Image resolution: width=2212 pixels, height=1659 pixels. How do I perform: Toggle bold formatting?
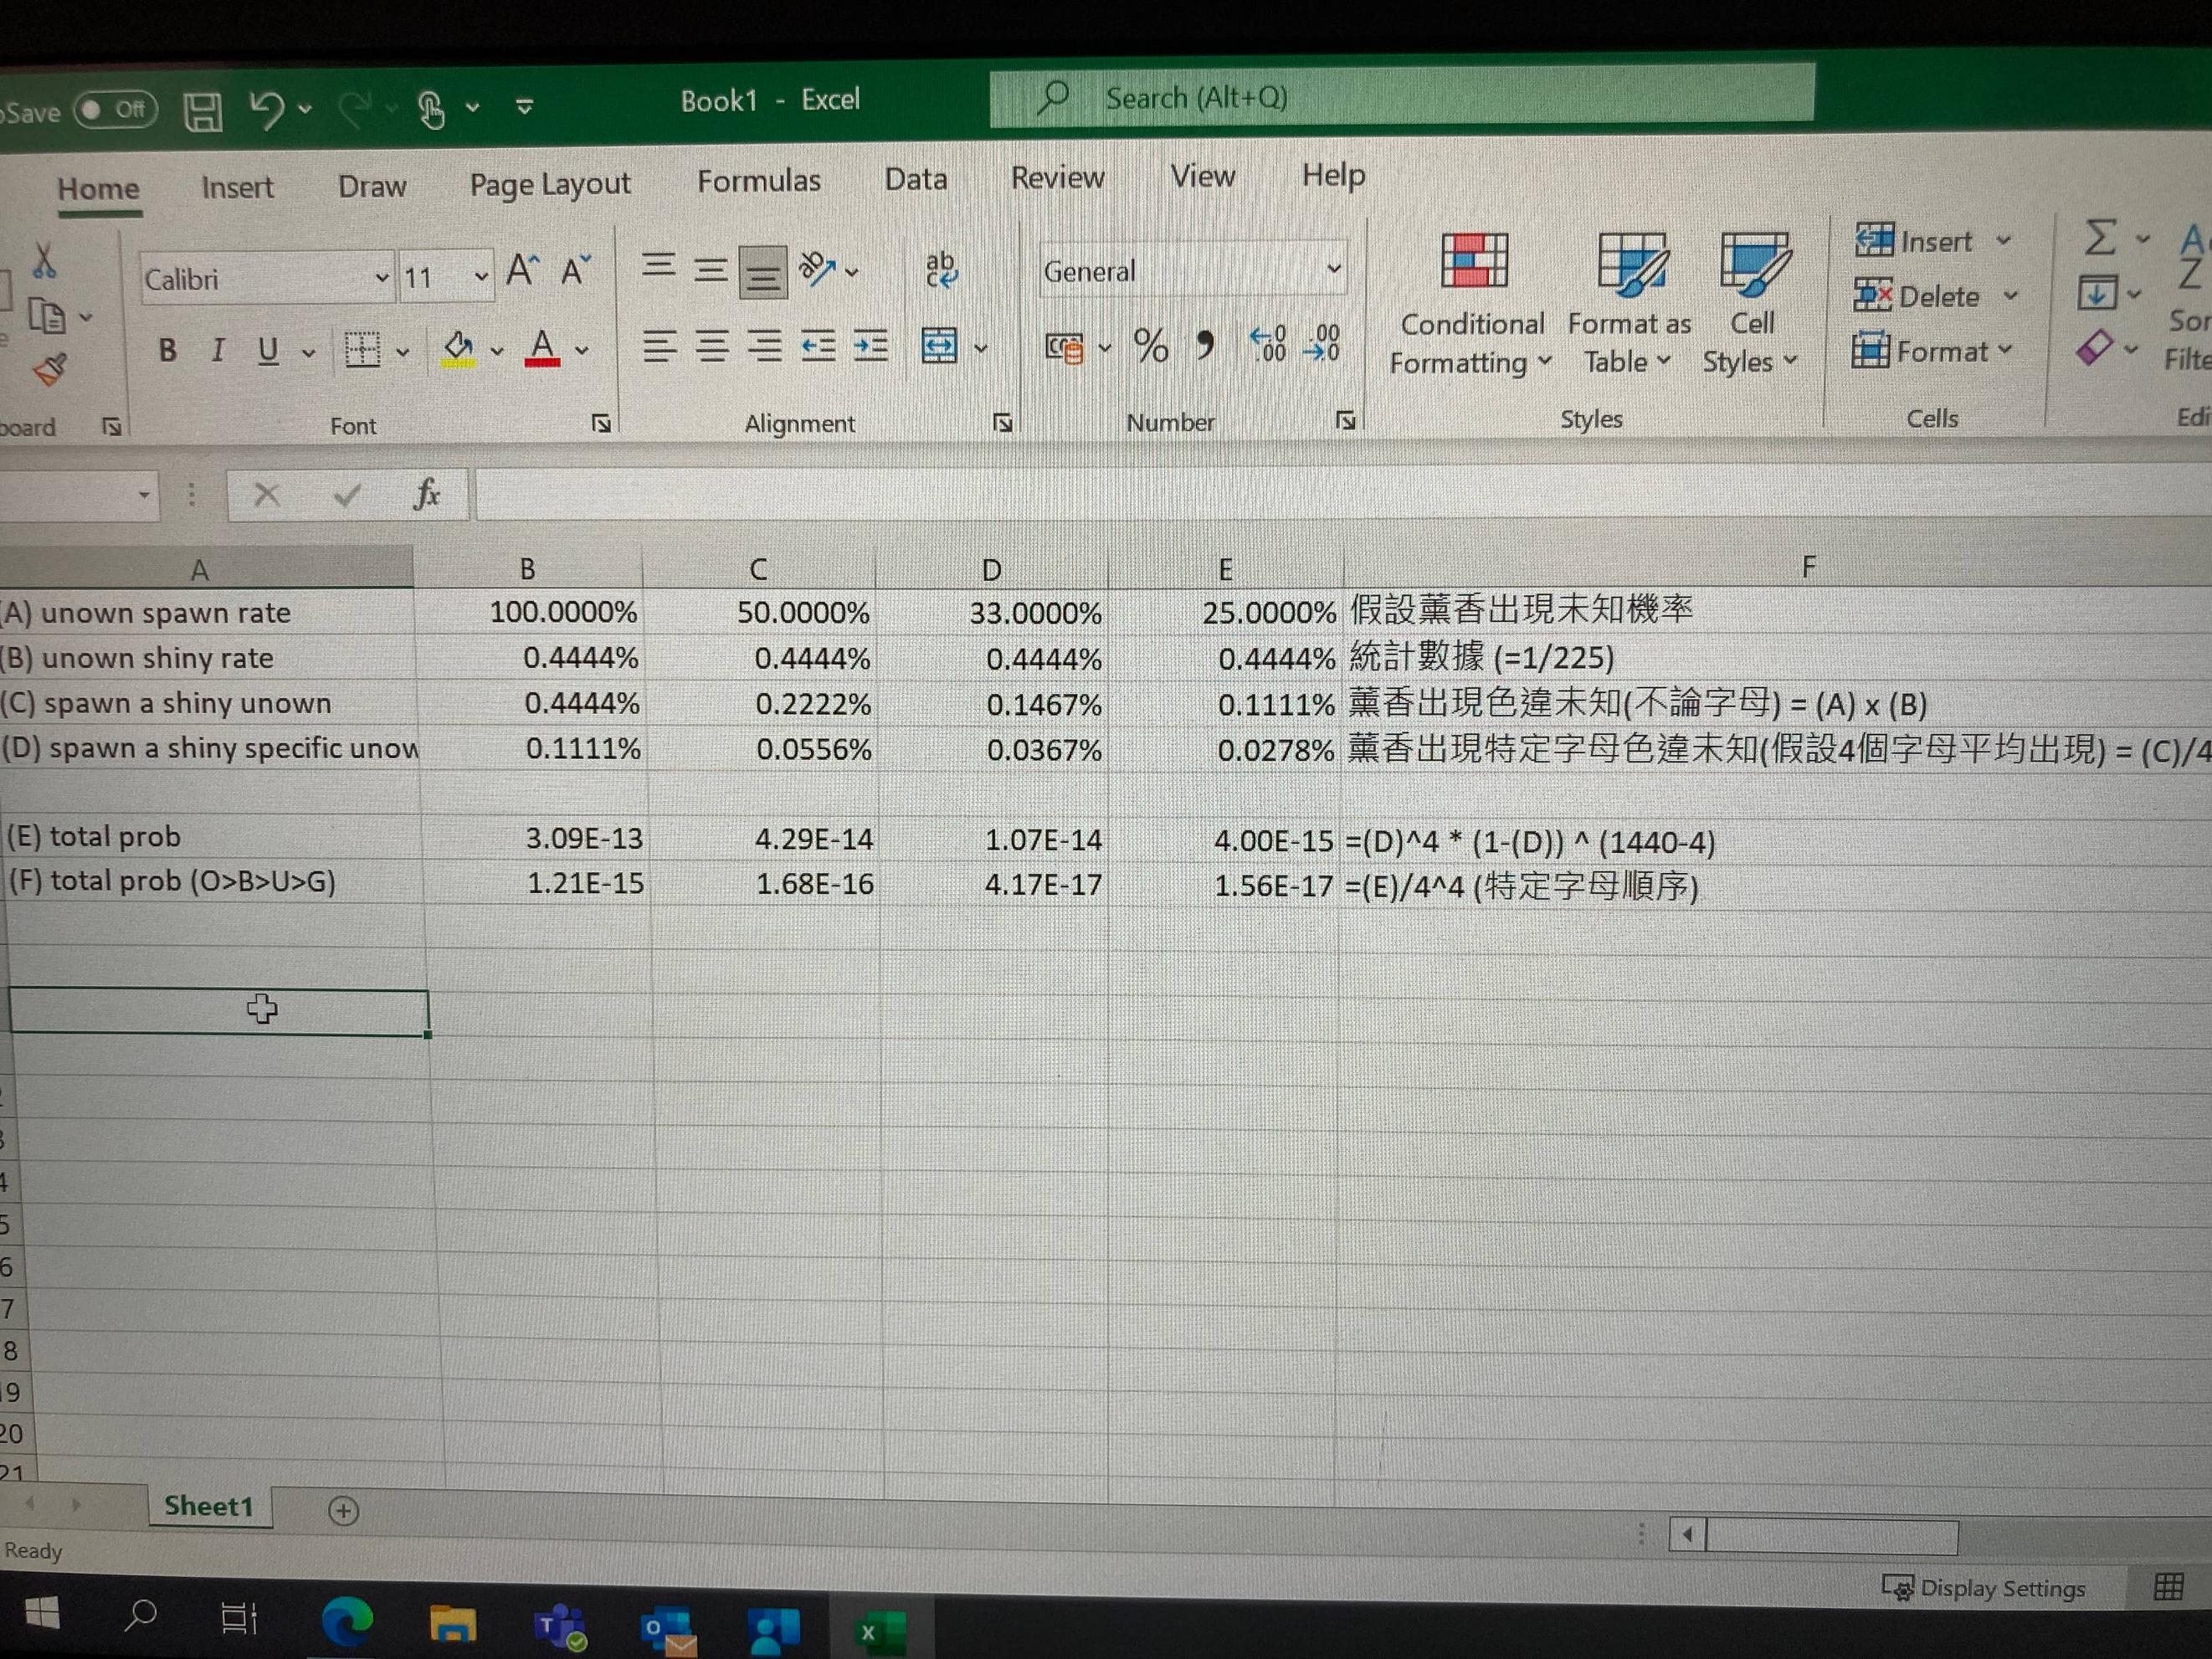coord(168,350)
